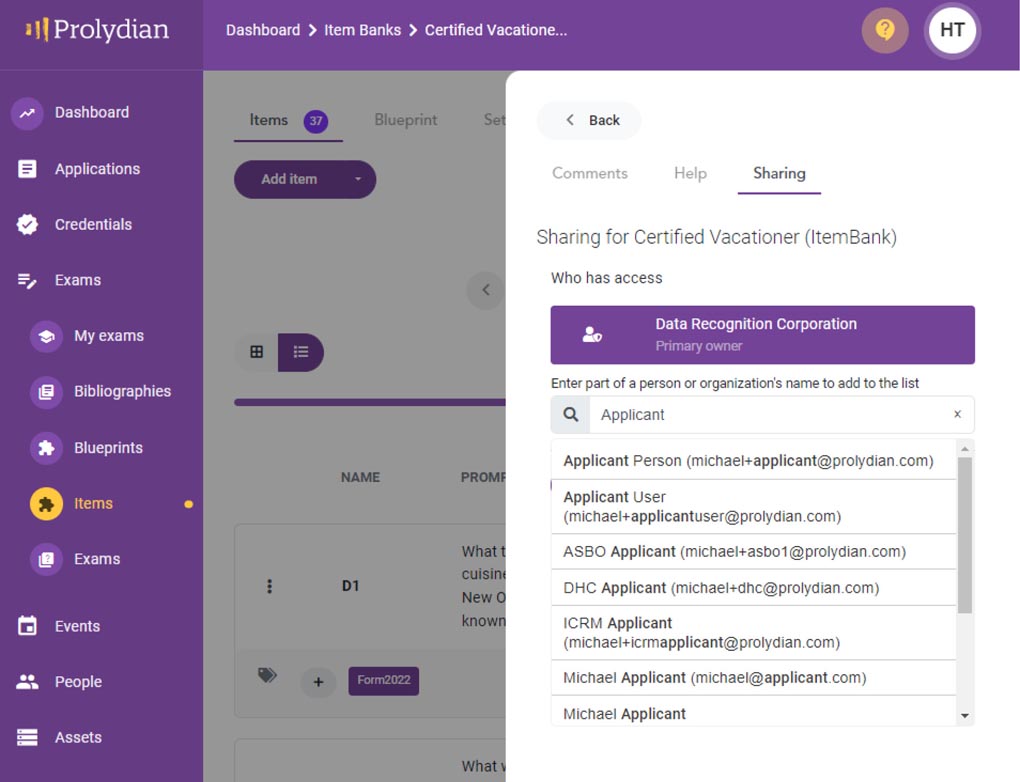Open Dashboard in the sidebar
Viewport: 1020px width, 782px height.
(92, 113)
